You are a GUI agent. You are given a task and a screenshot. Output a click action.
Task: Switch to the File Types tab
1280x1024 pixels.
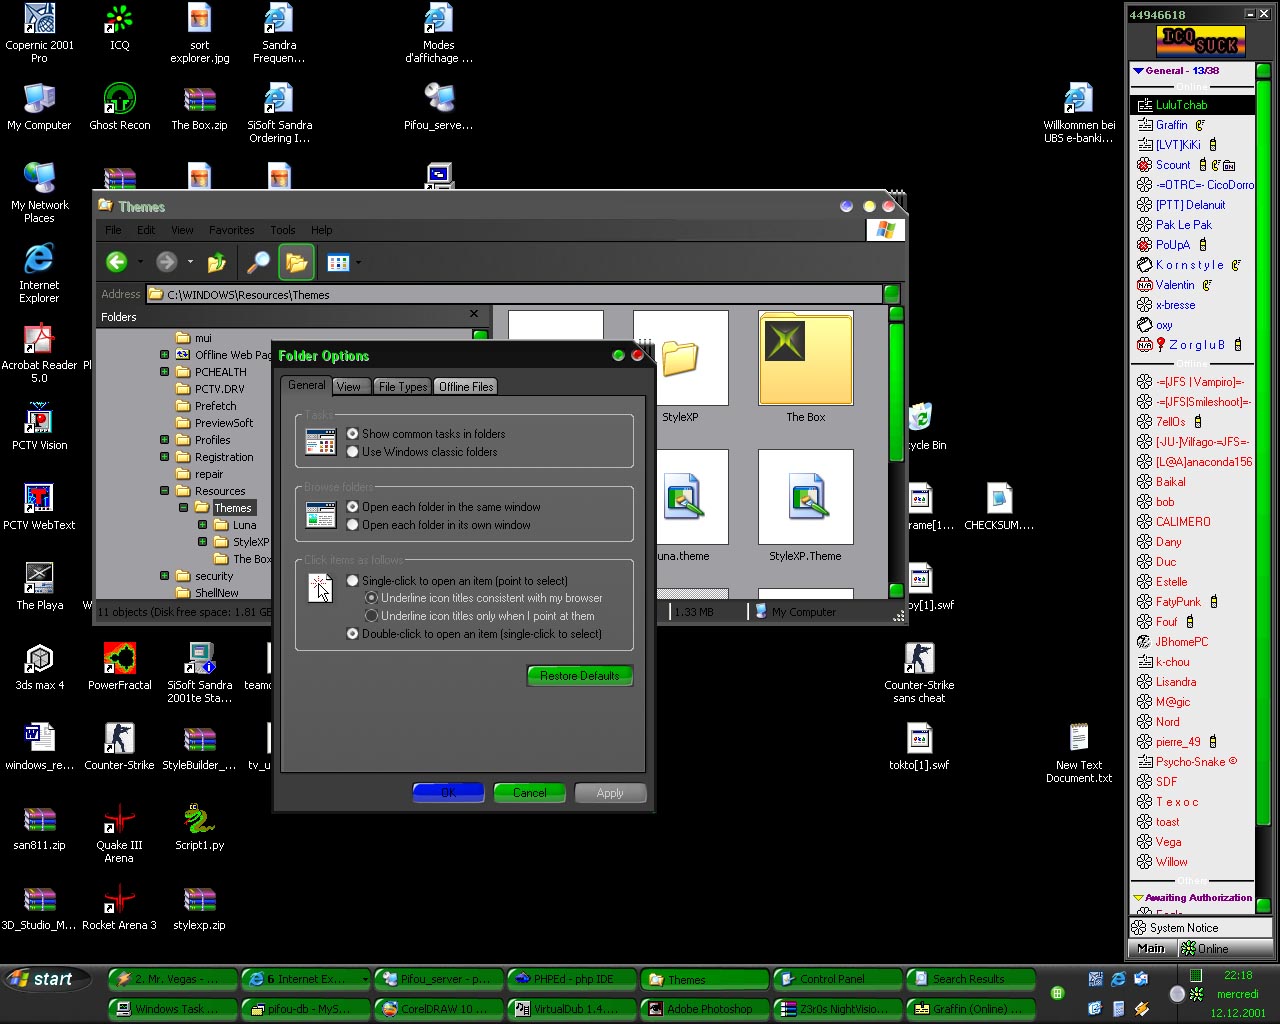tap(403, 387)
